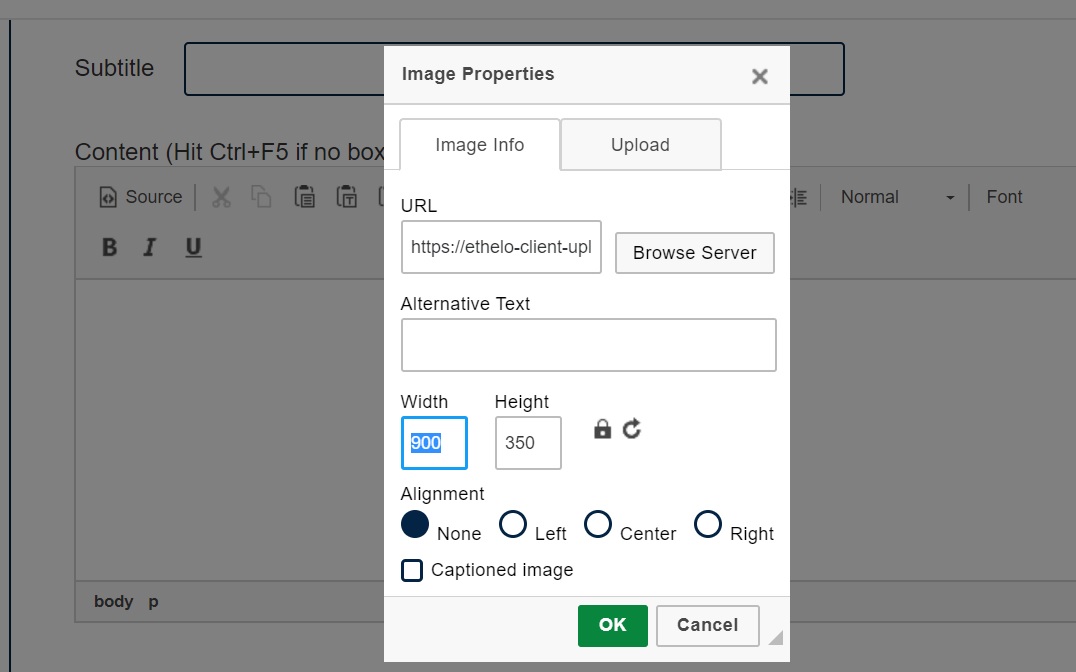Click the Paste clipboard icon
This screenshot has width=1076, height=672.
(305, 197)
